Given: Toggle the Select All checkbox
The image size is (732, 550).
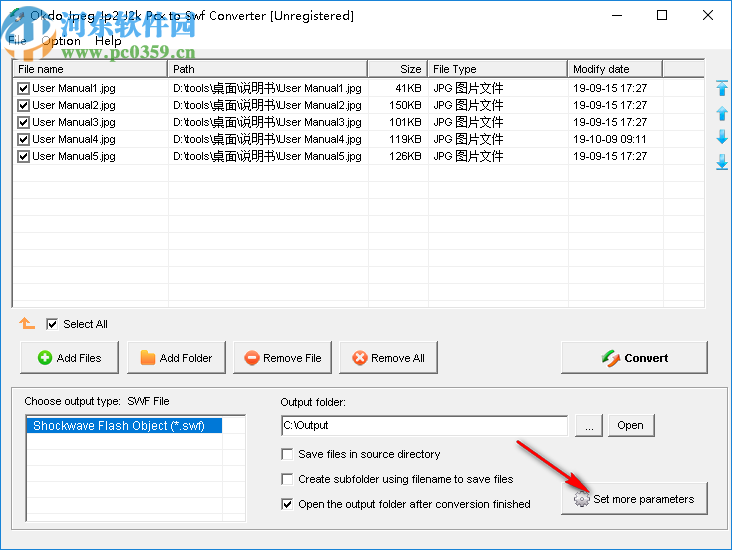Looking at the screenshot, I should click(x=52, y=324).
